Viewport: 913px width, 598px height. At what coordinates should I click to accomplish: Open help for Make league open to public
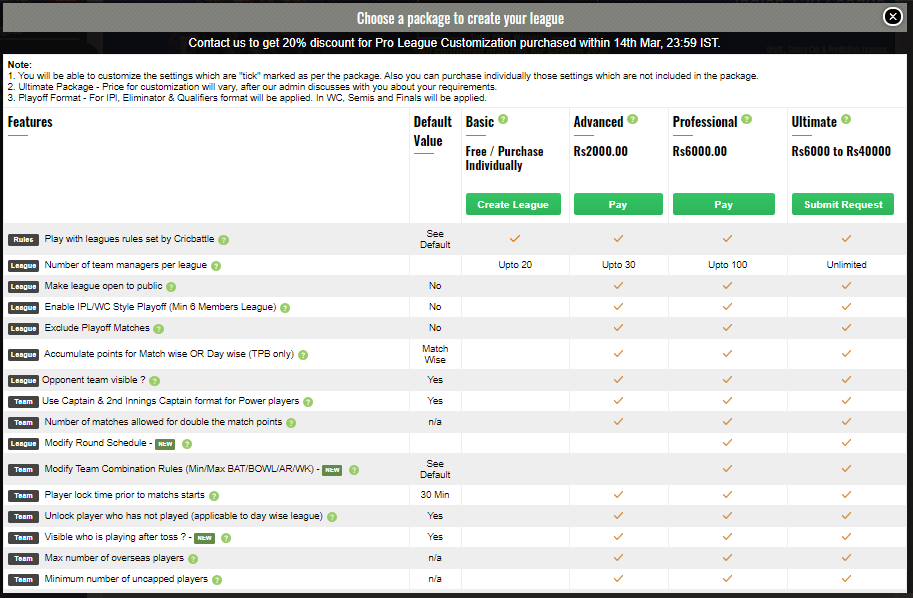[171, 287]
